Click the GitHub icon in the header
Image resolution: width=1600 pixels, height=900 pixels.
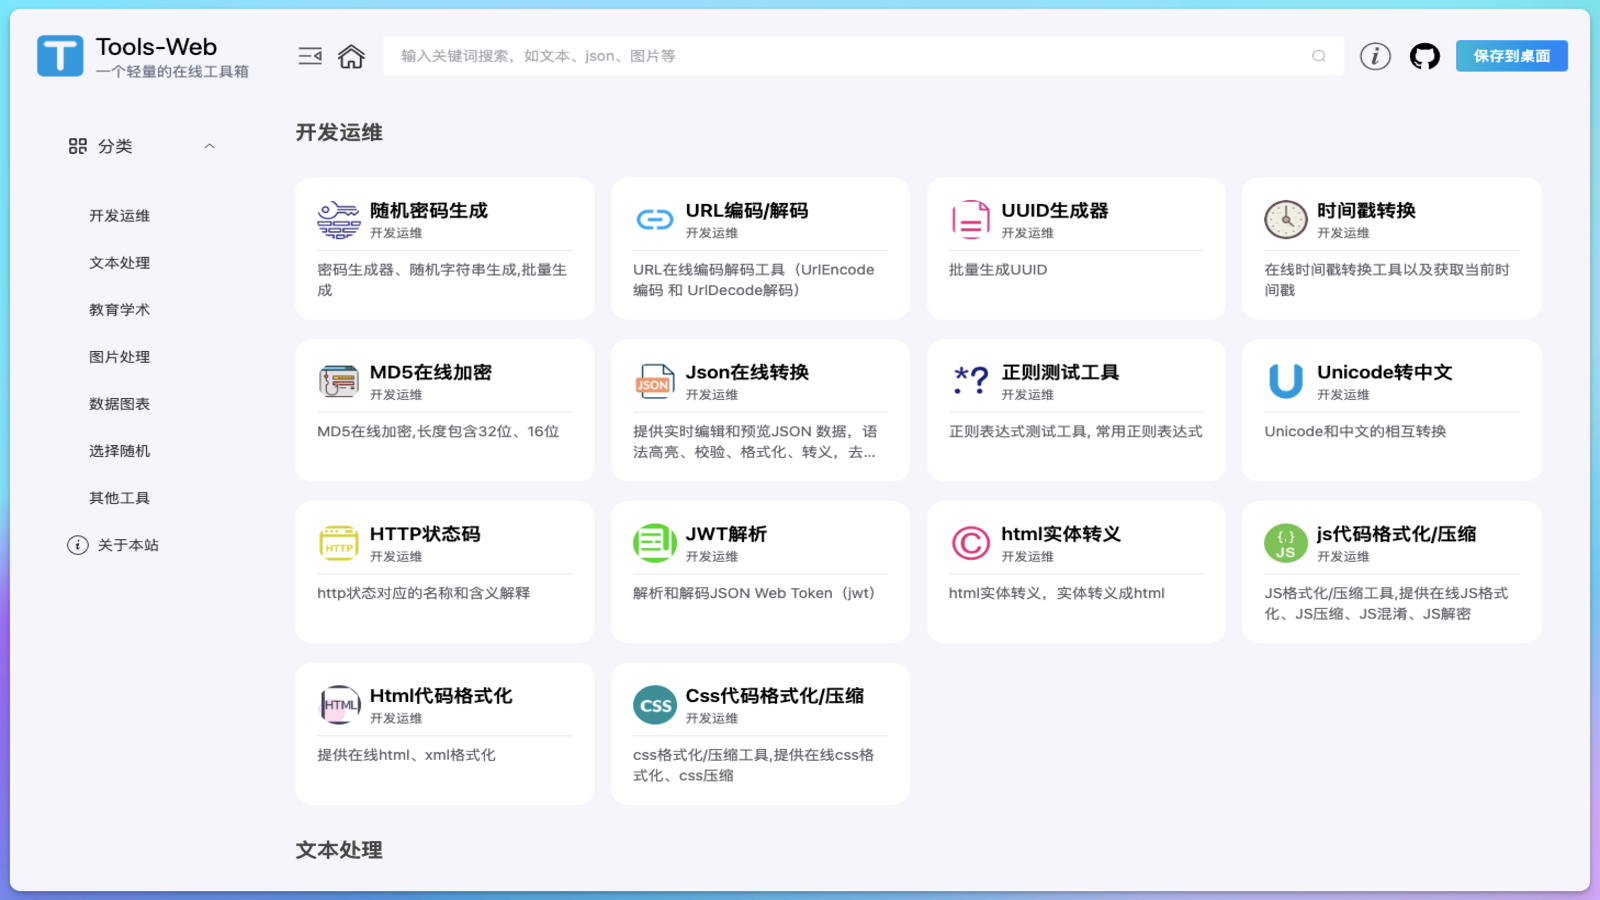(1424, 56)
